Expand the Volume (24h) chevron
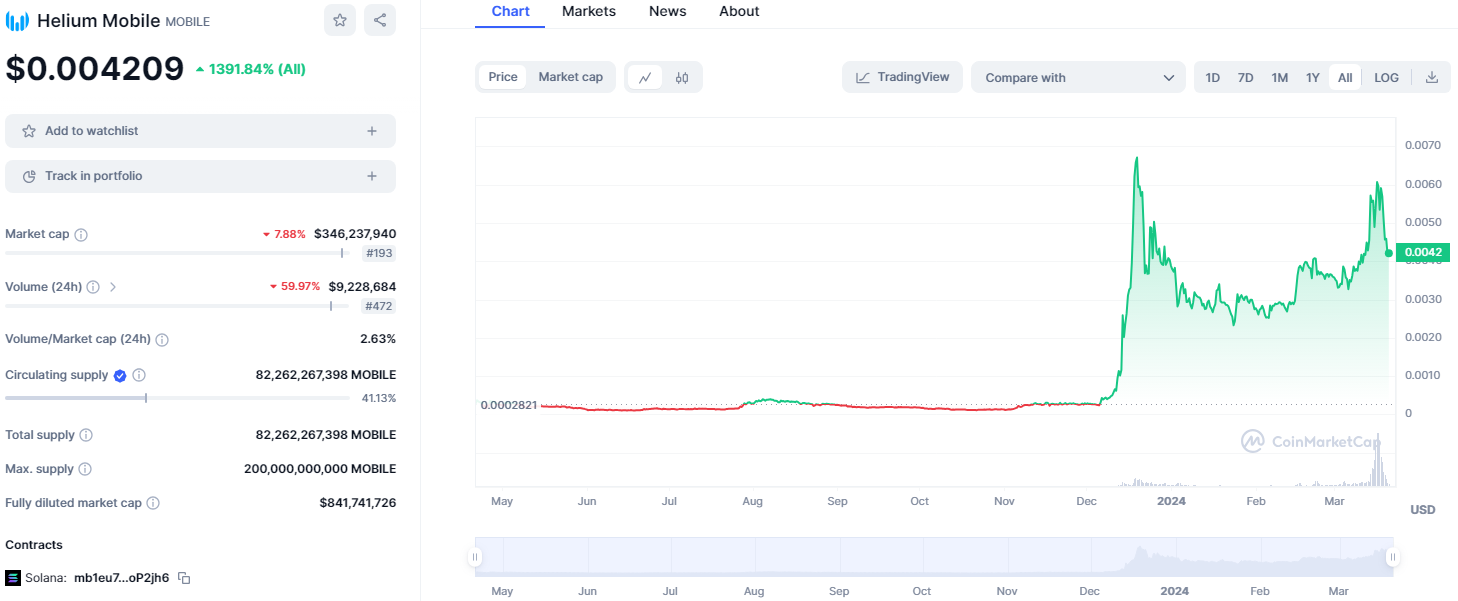 113,287
